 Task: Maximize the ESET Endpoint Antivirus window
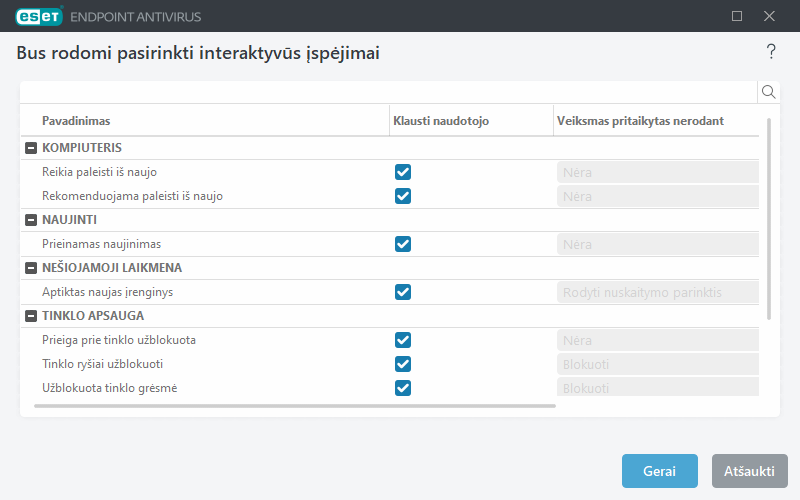pos(737,16)
